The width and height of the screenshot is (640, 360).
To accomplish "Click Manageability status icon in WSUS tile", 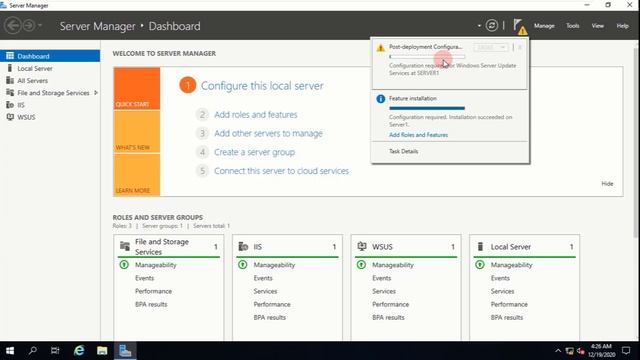I will [361, 265].
